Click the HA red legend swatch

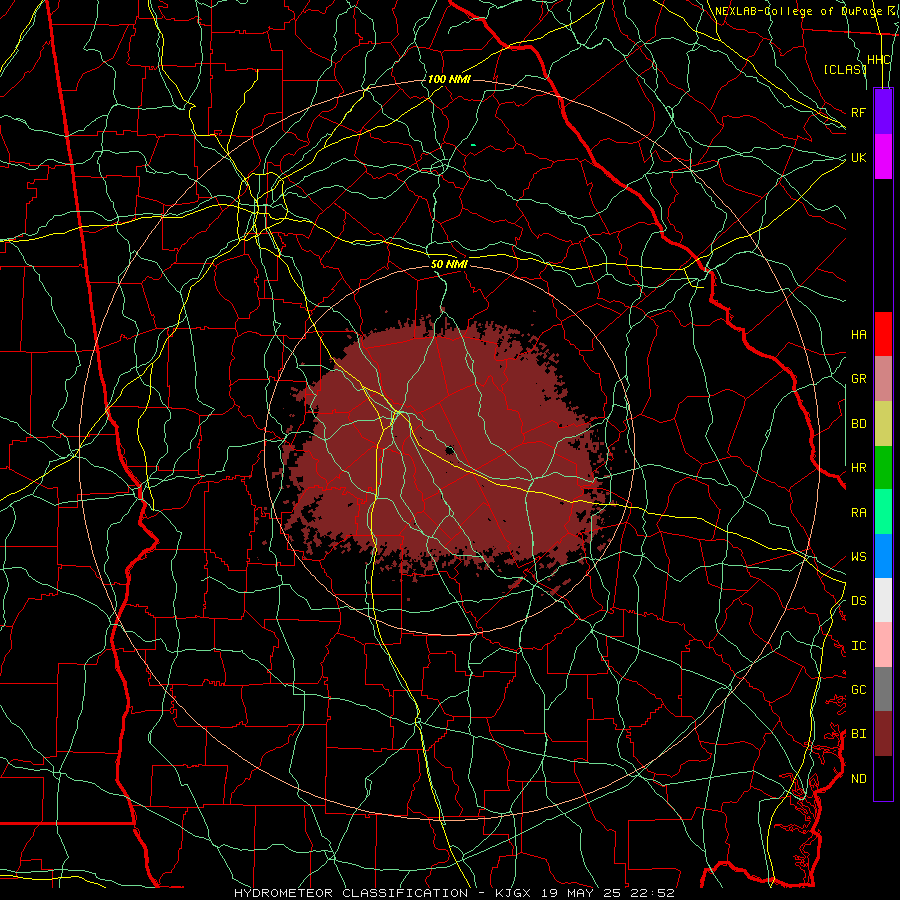[x=883, y=334]
